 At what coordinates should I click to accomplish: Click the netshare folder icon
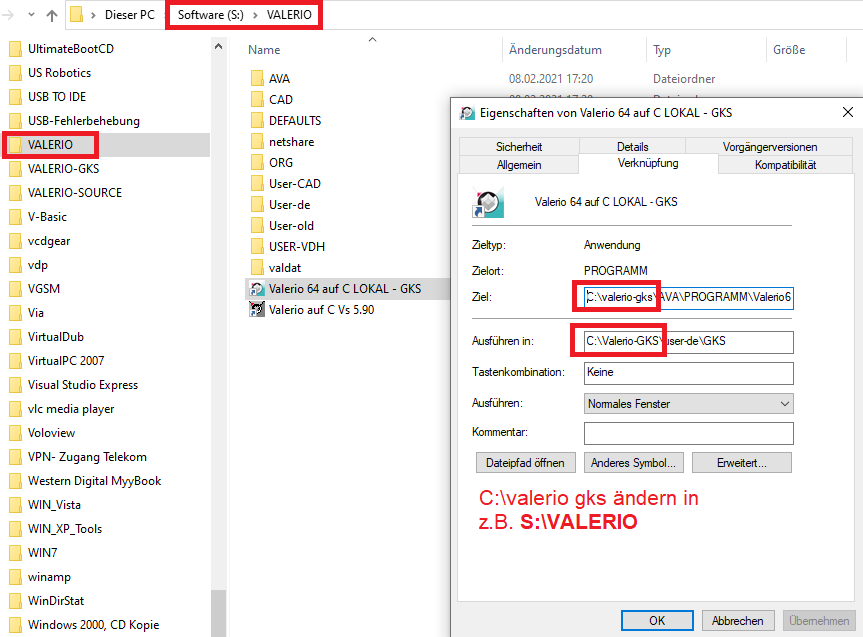256,142
